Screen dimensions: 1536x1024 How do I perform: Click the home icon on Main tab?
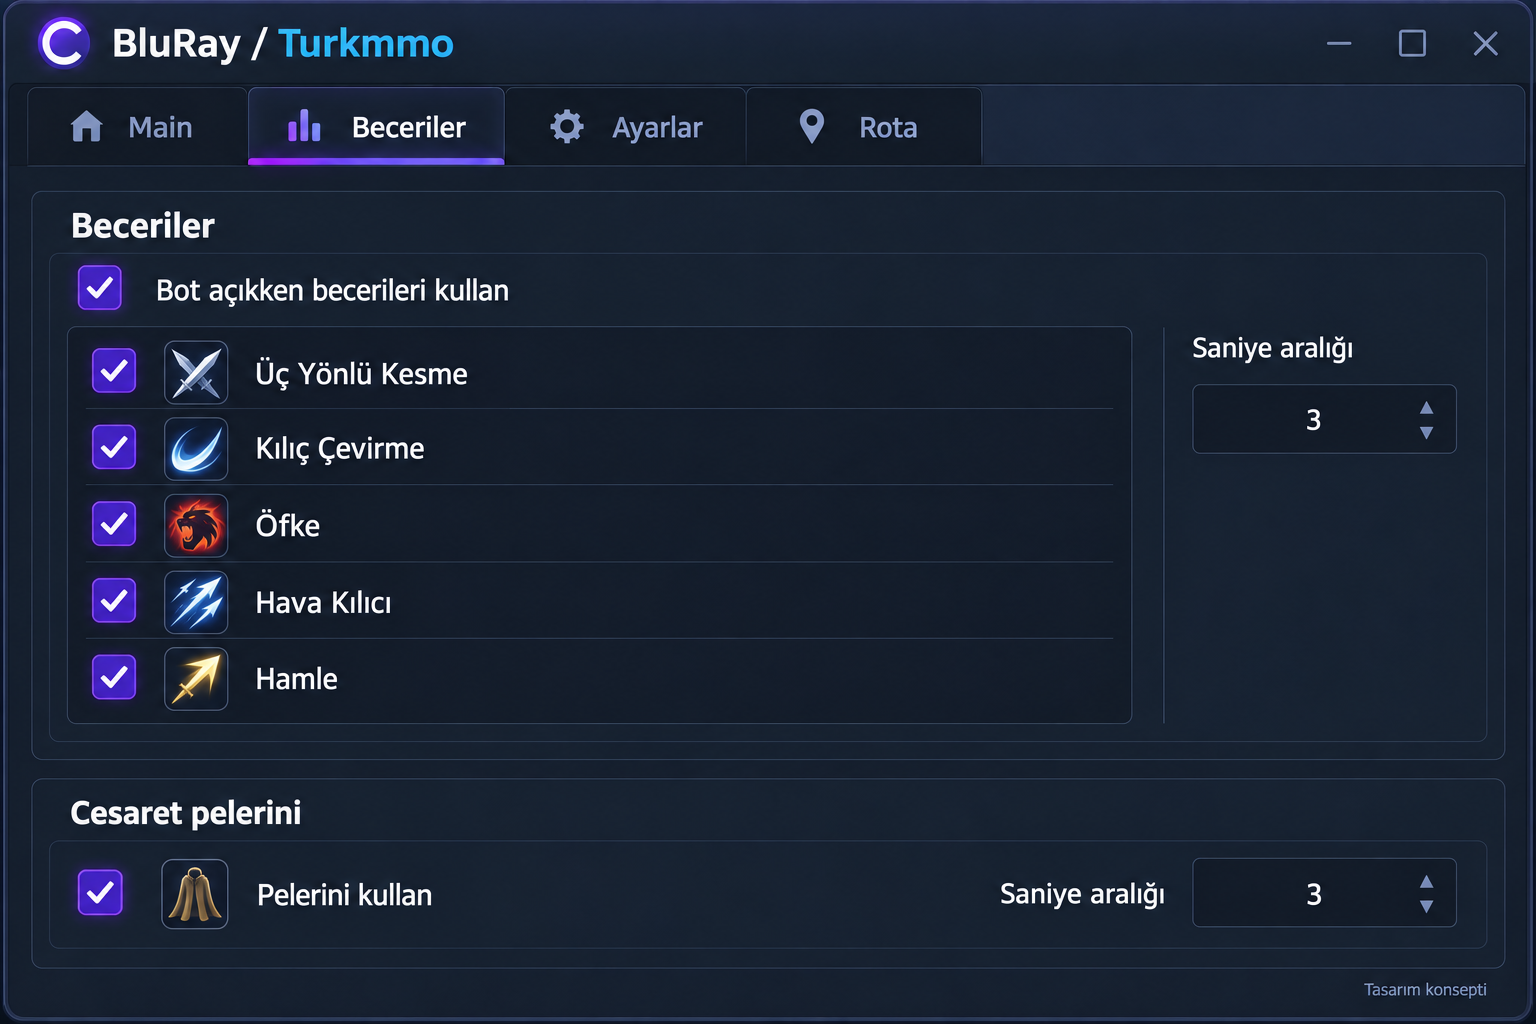pyautogui.click(x=87, y=127)
